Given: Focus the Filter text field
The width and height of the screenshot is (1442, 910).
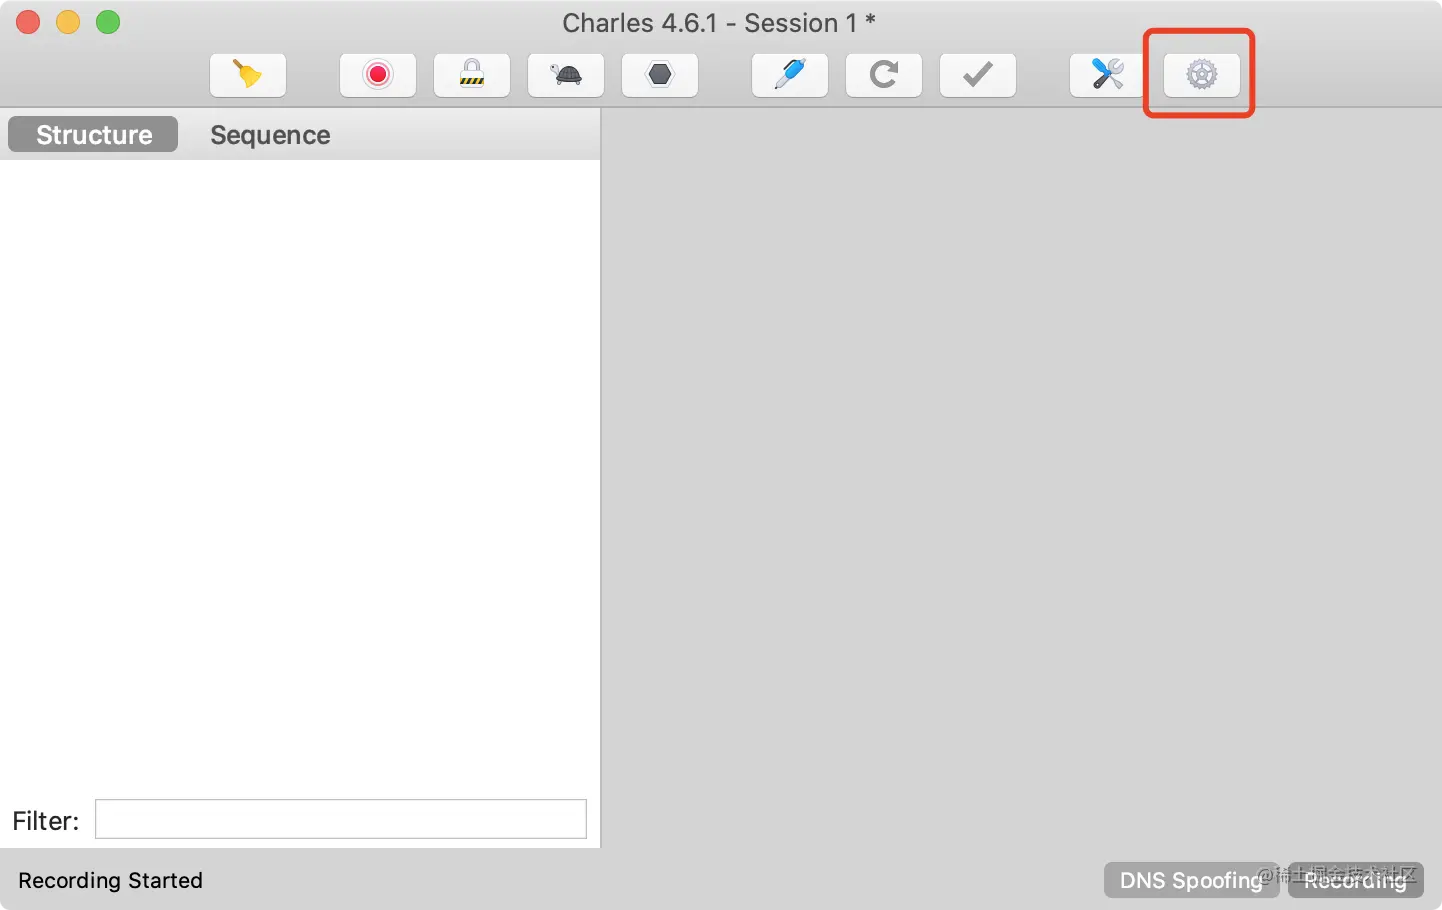Looking at the screenshot, I should [341, 819].
